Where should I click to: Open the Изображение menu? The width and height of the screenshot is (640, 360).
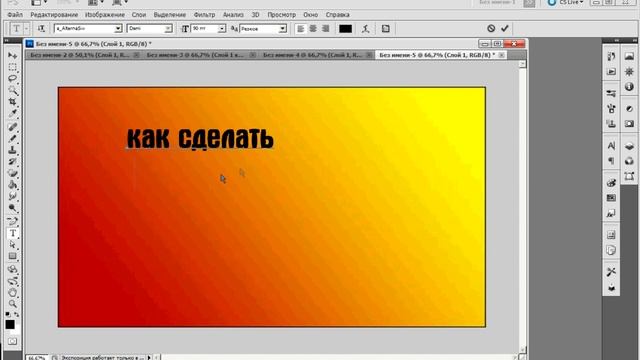tap(105, 15)
